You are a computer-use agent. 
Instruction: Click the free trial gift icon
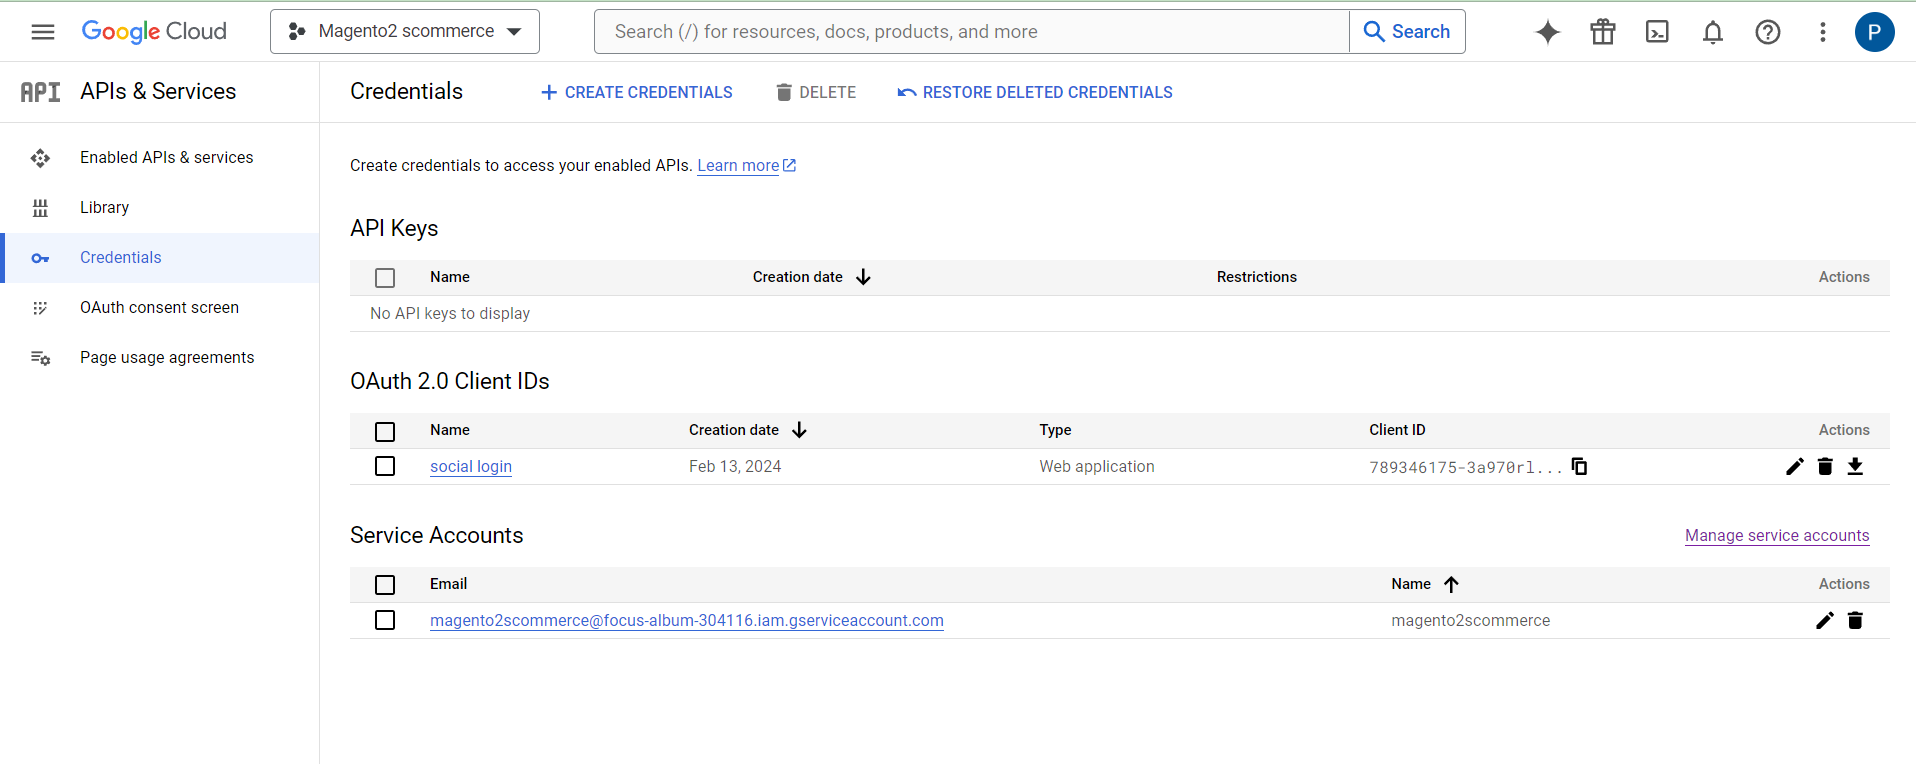tap(1602, 32)
